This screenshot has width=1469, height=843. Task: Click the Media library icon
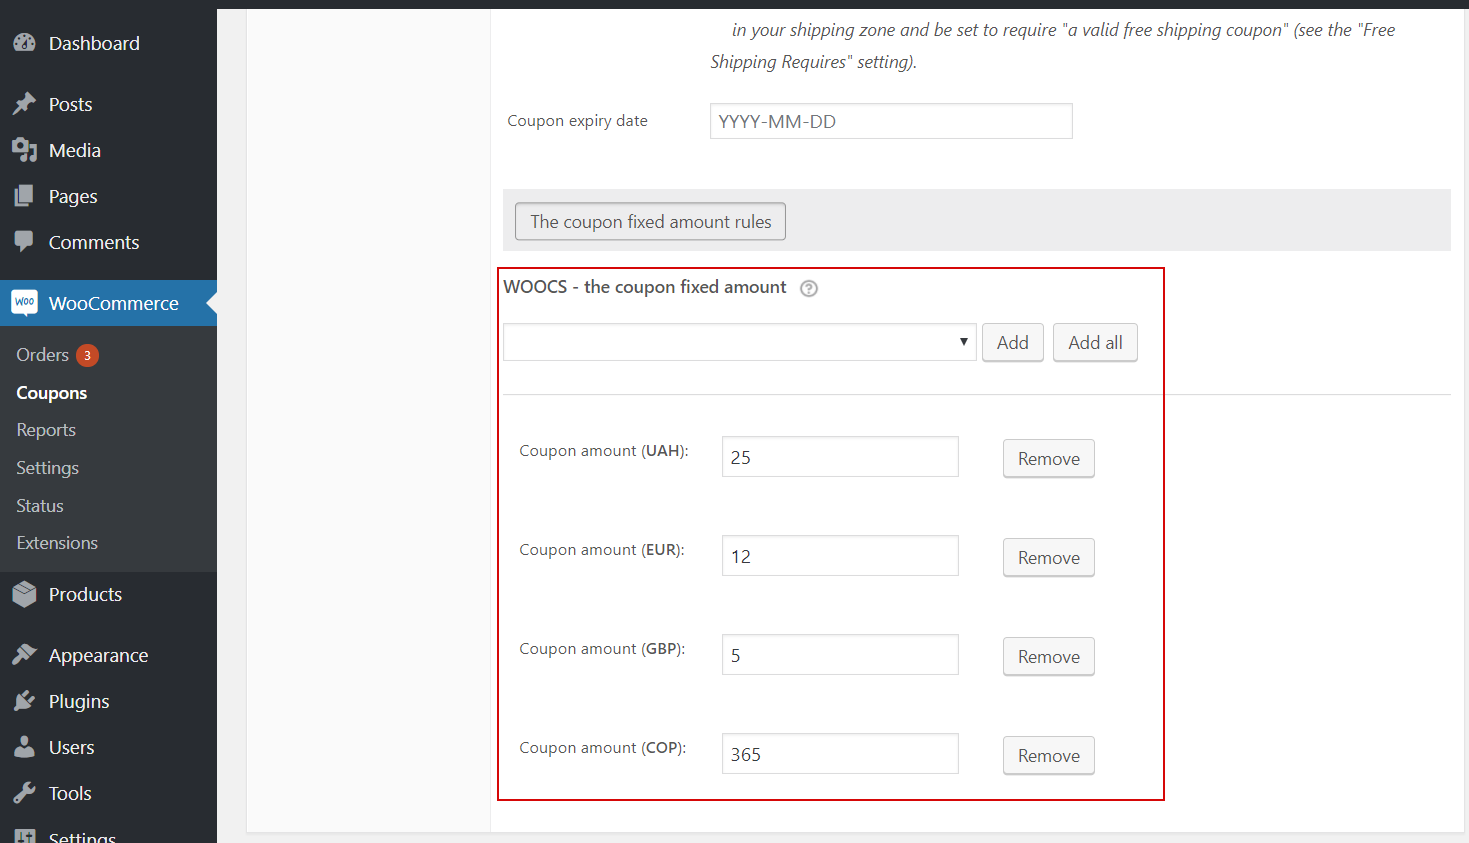(24, 150)
